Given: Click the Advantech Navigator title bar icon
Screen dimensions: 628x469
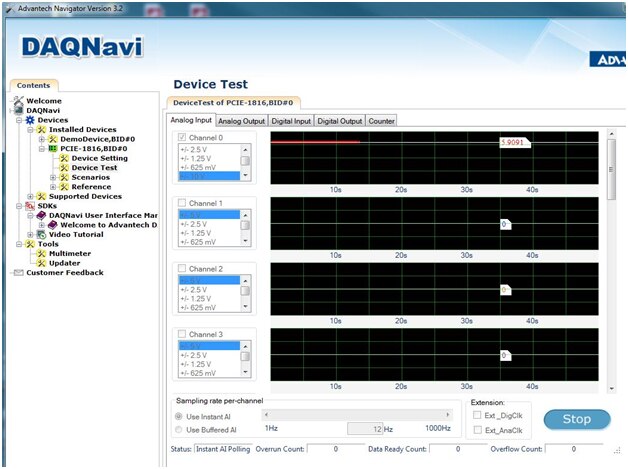Looking at the screenshot, I should [10, 8].
